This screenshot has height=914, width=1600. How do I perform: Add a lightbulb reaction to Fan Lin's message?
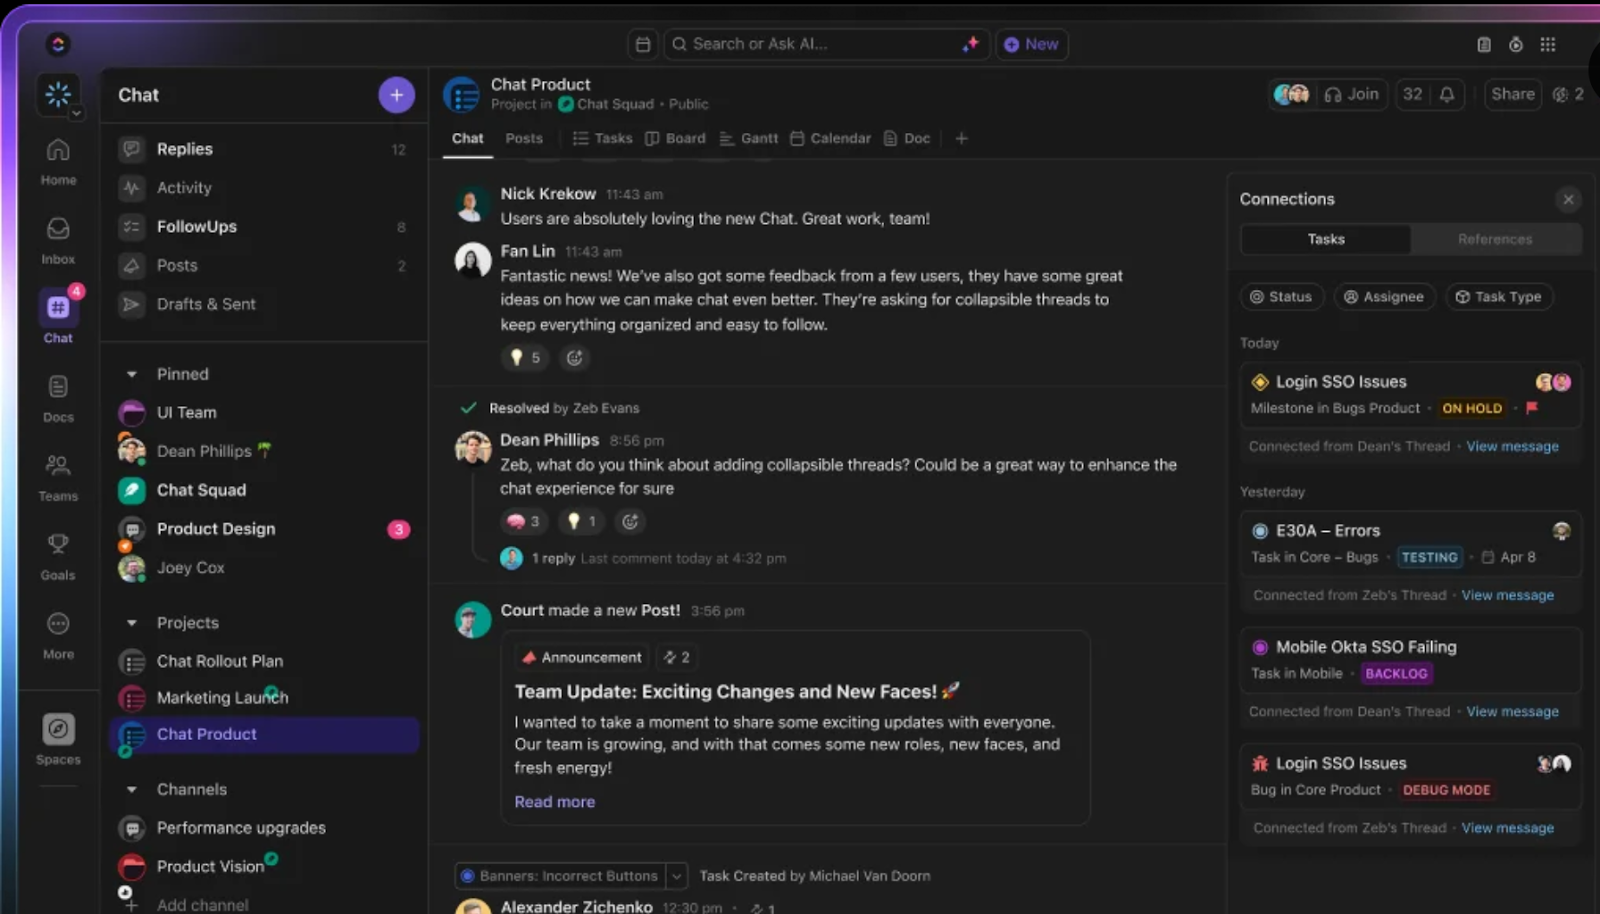click(525, 358)
